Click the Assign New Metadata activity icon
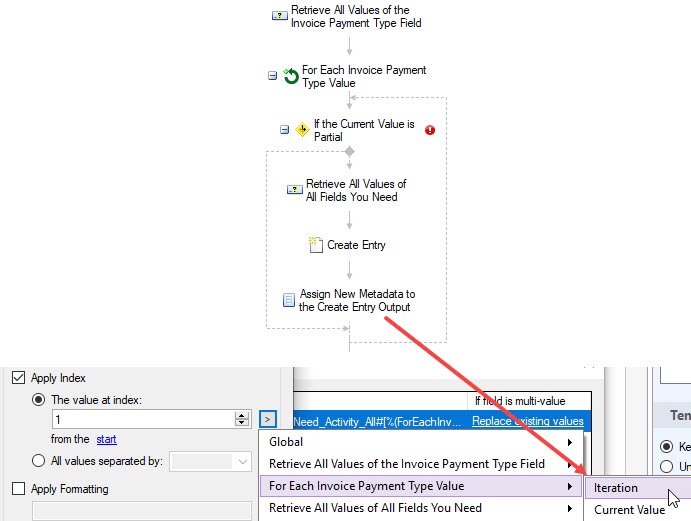This screenshot has width=691, height=521. click(288, 300)
